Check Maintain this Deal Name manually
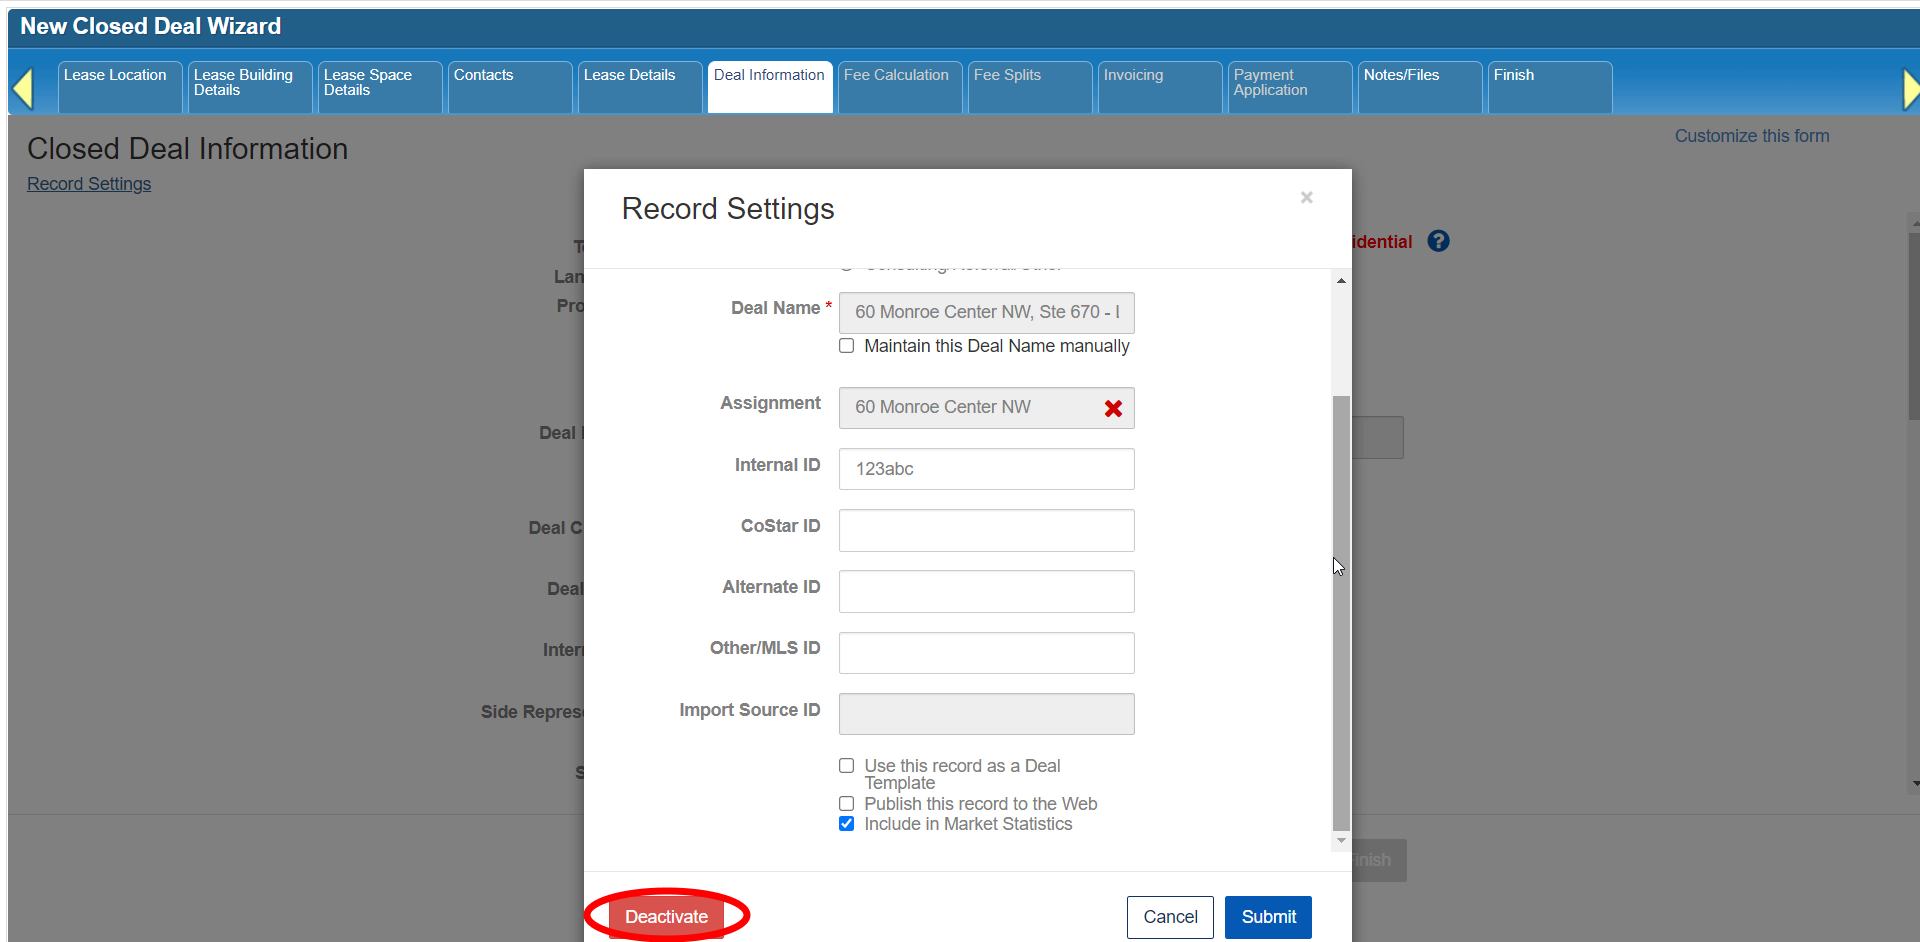The image size is (1920, 942). [x=847, y=346]
